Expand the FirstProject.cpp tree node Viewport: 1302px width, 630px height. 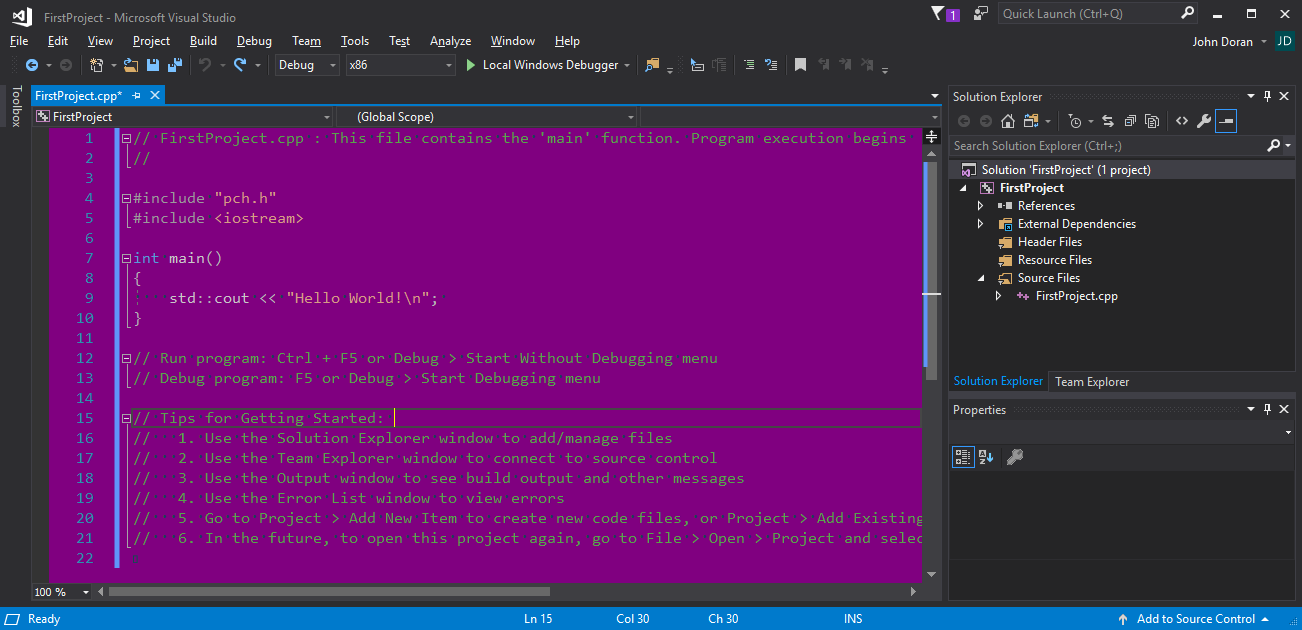(x=998, y=296)
